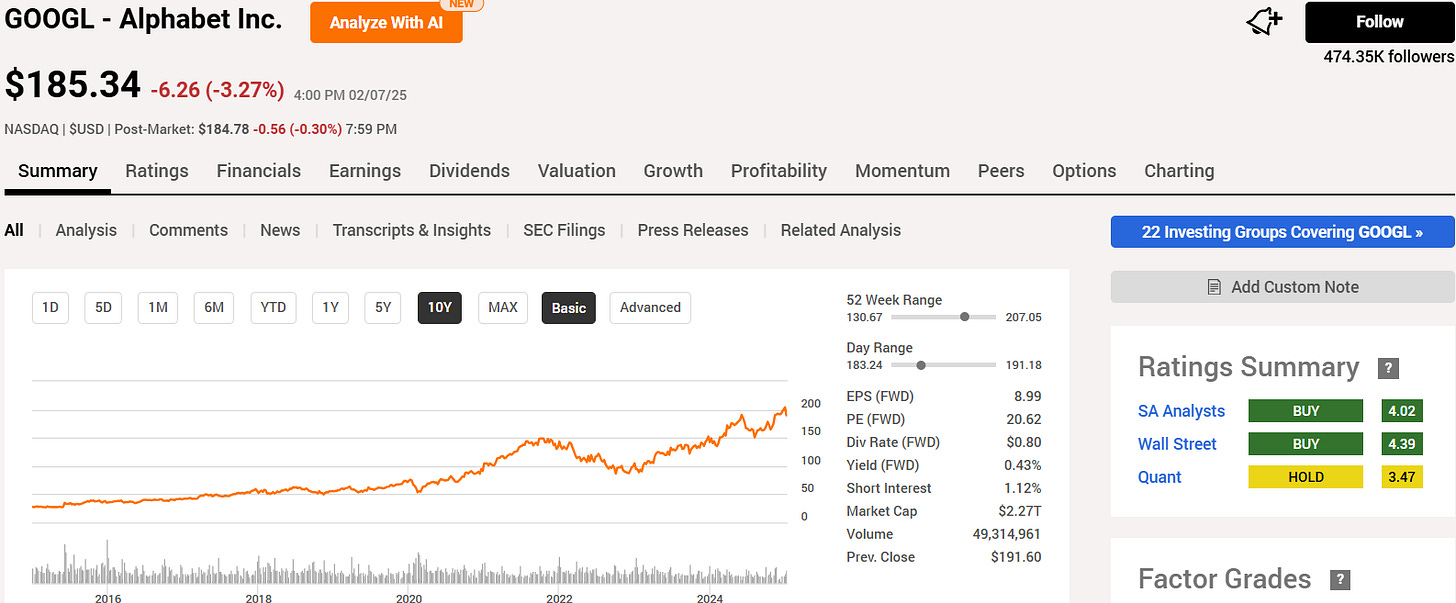Click the 4.02 SA Analysts score
Screen dimensions: 1456x603
pyautogui.click(x=1402, y=411)
